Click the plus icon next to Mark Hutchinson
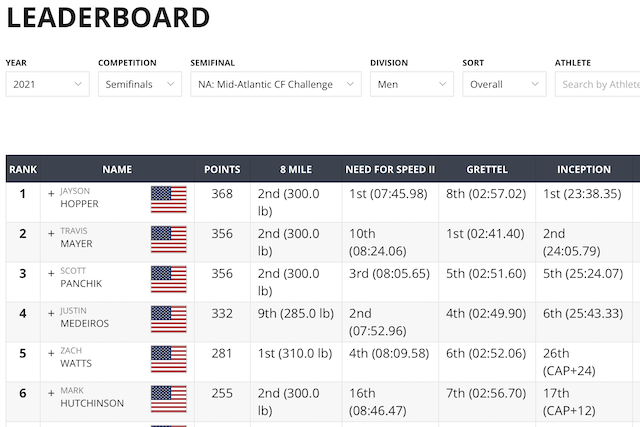This screenshot has width=640, height=427. click(x=51, y=393)
